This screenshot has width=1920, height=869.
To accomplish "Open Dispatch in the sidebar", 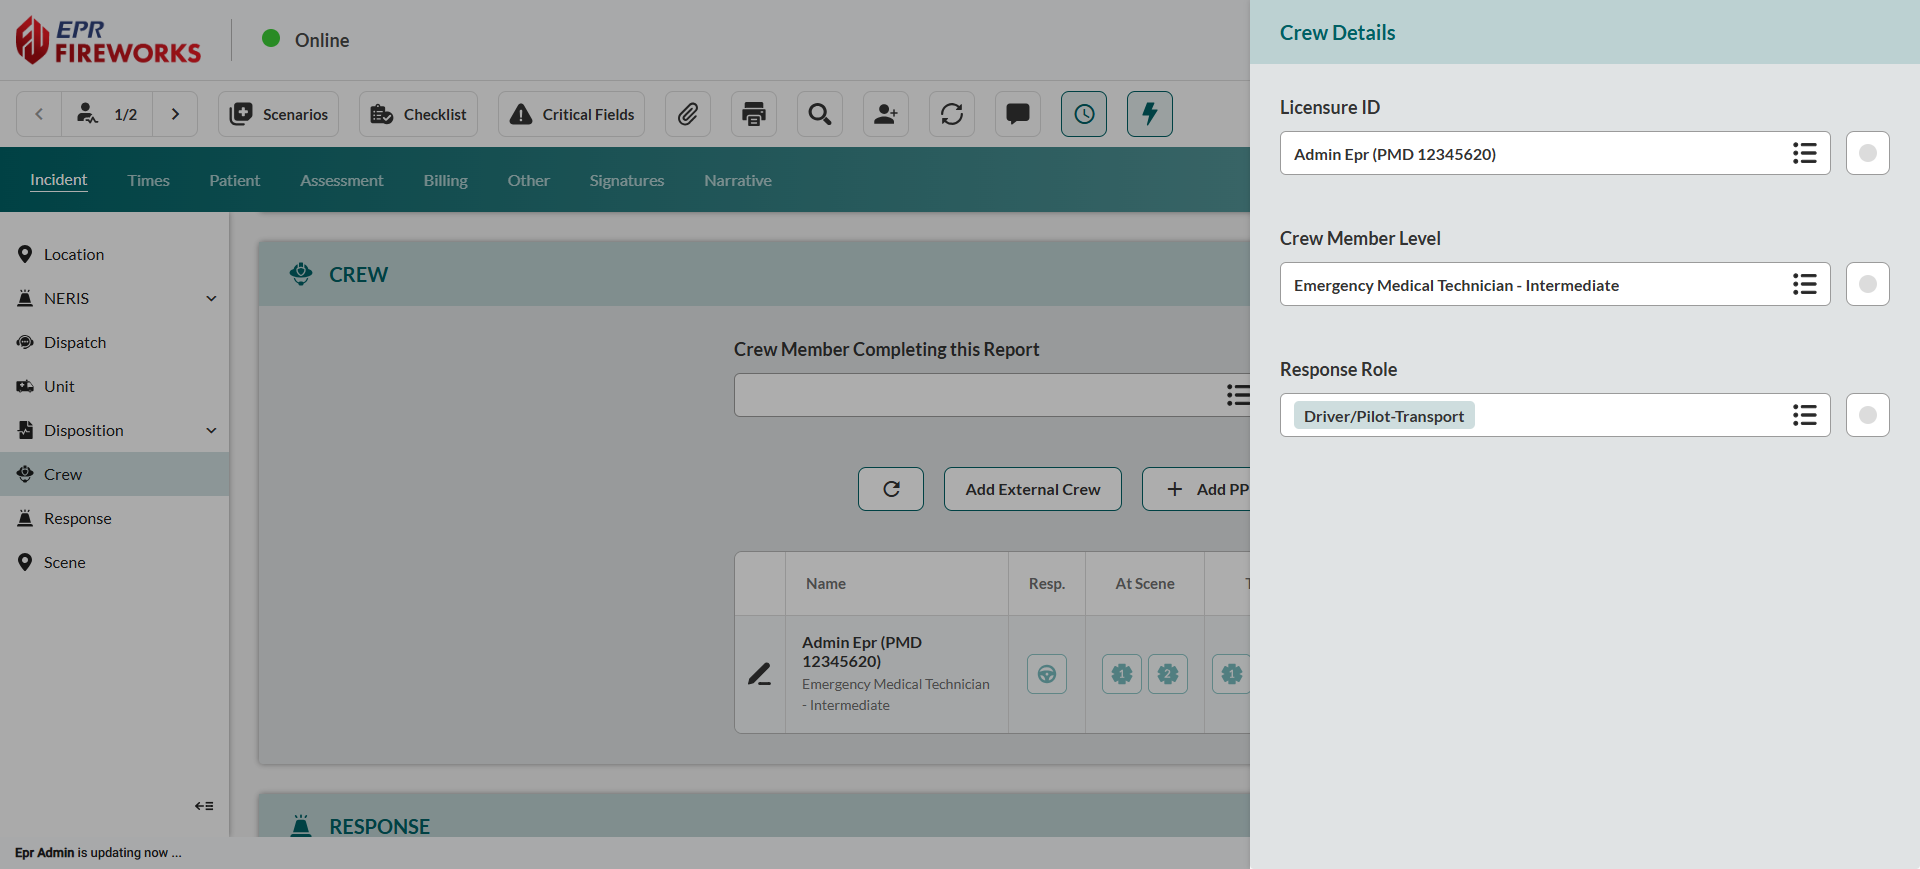I will click(x=114, y=342).
